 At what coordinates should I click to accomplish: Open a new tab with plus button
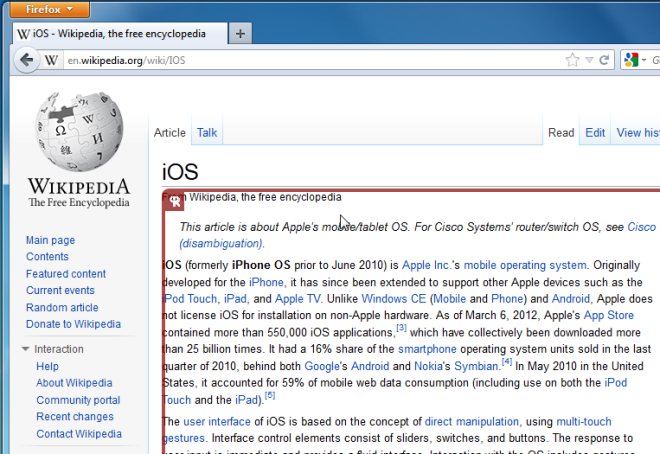[240, 34]
